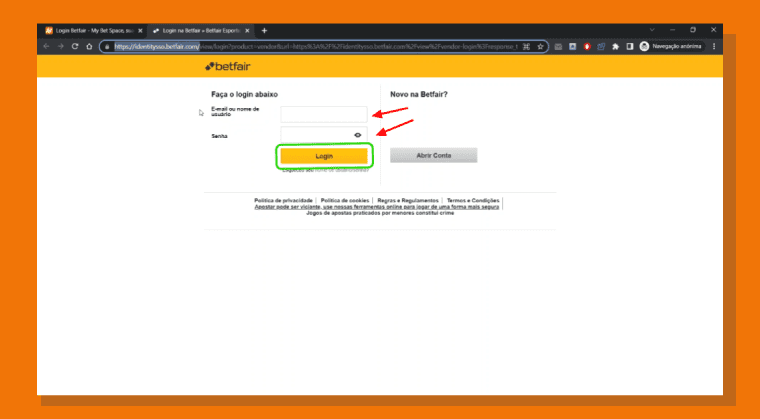Open Política de privacidade link

coord(284,200)
